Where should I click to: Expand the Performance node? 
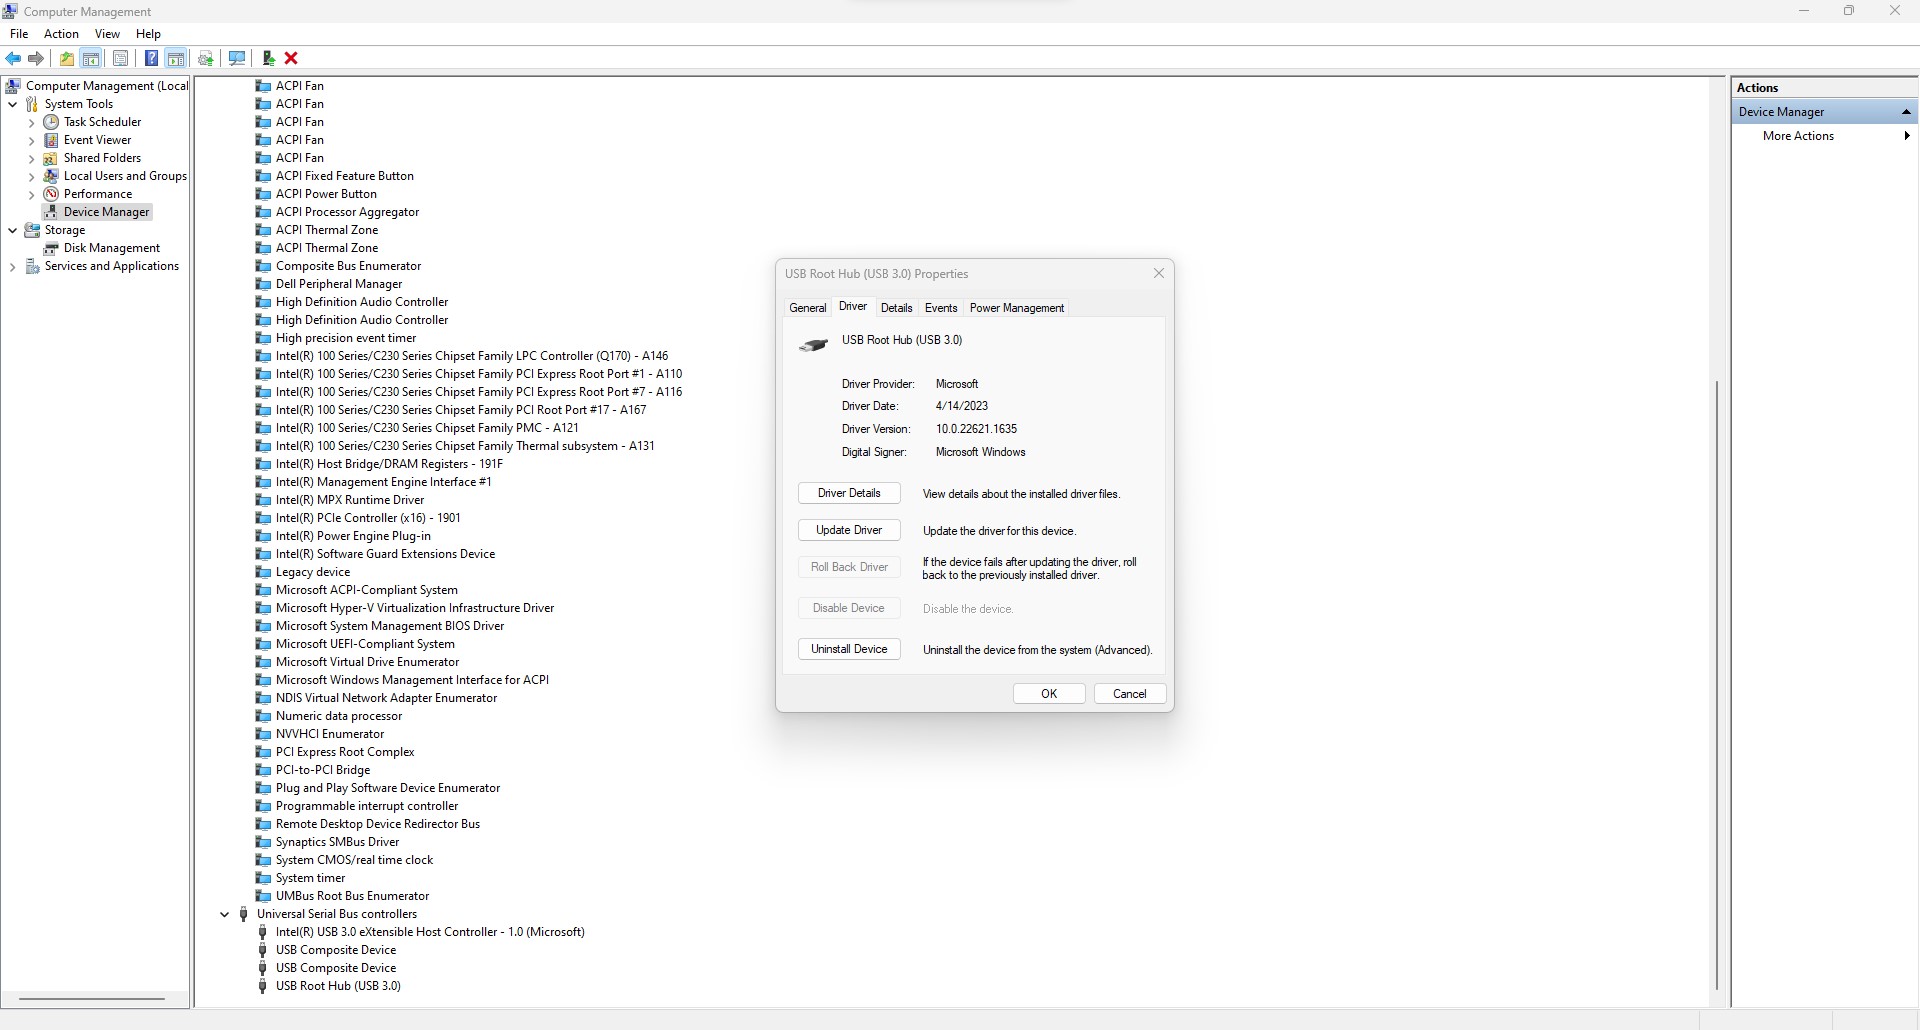(x=31, y=195)
